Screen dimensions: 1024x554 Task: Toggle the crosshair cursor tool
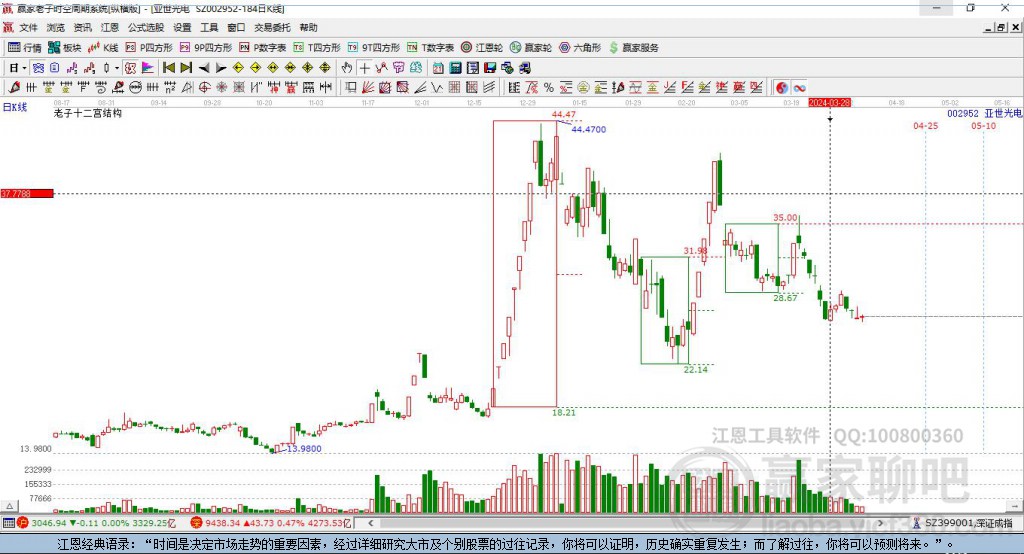pos(364,68)
